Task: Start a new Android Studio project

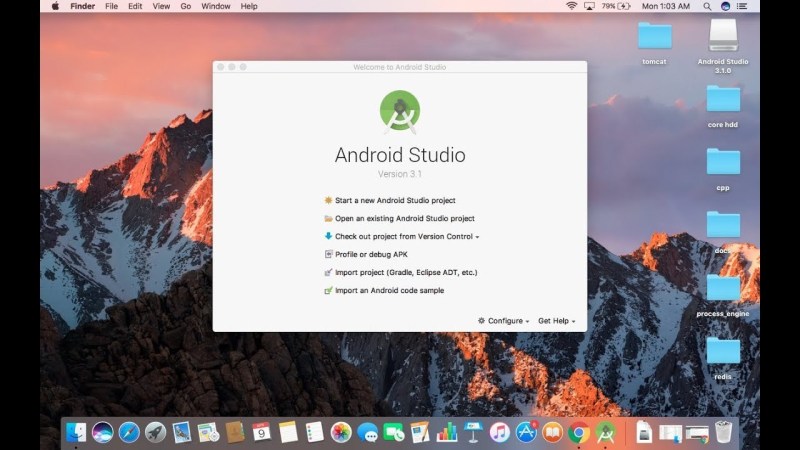Action: 394,200
